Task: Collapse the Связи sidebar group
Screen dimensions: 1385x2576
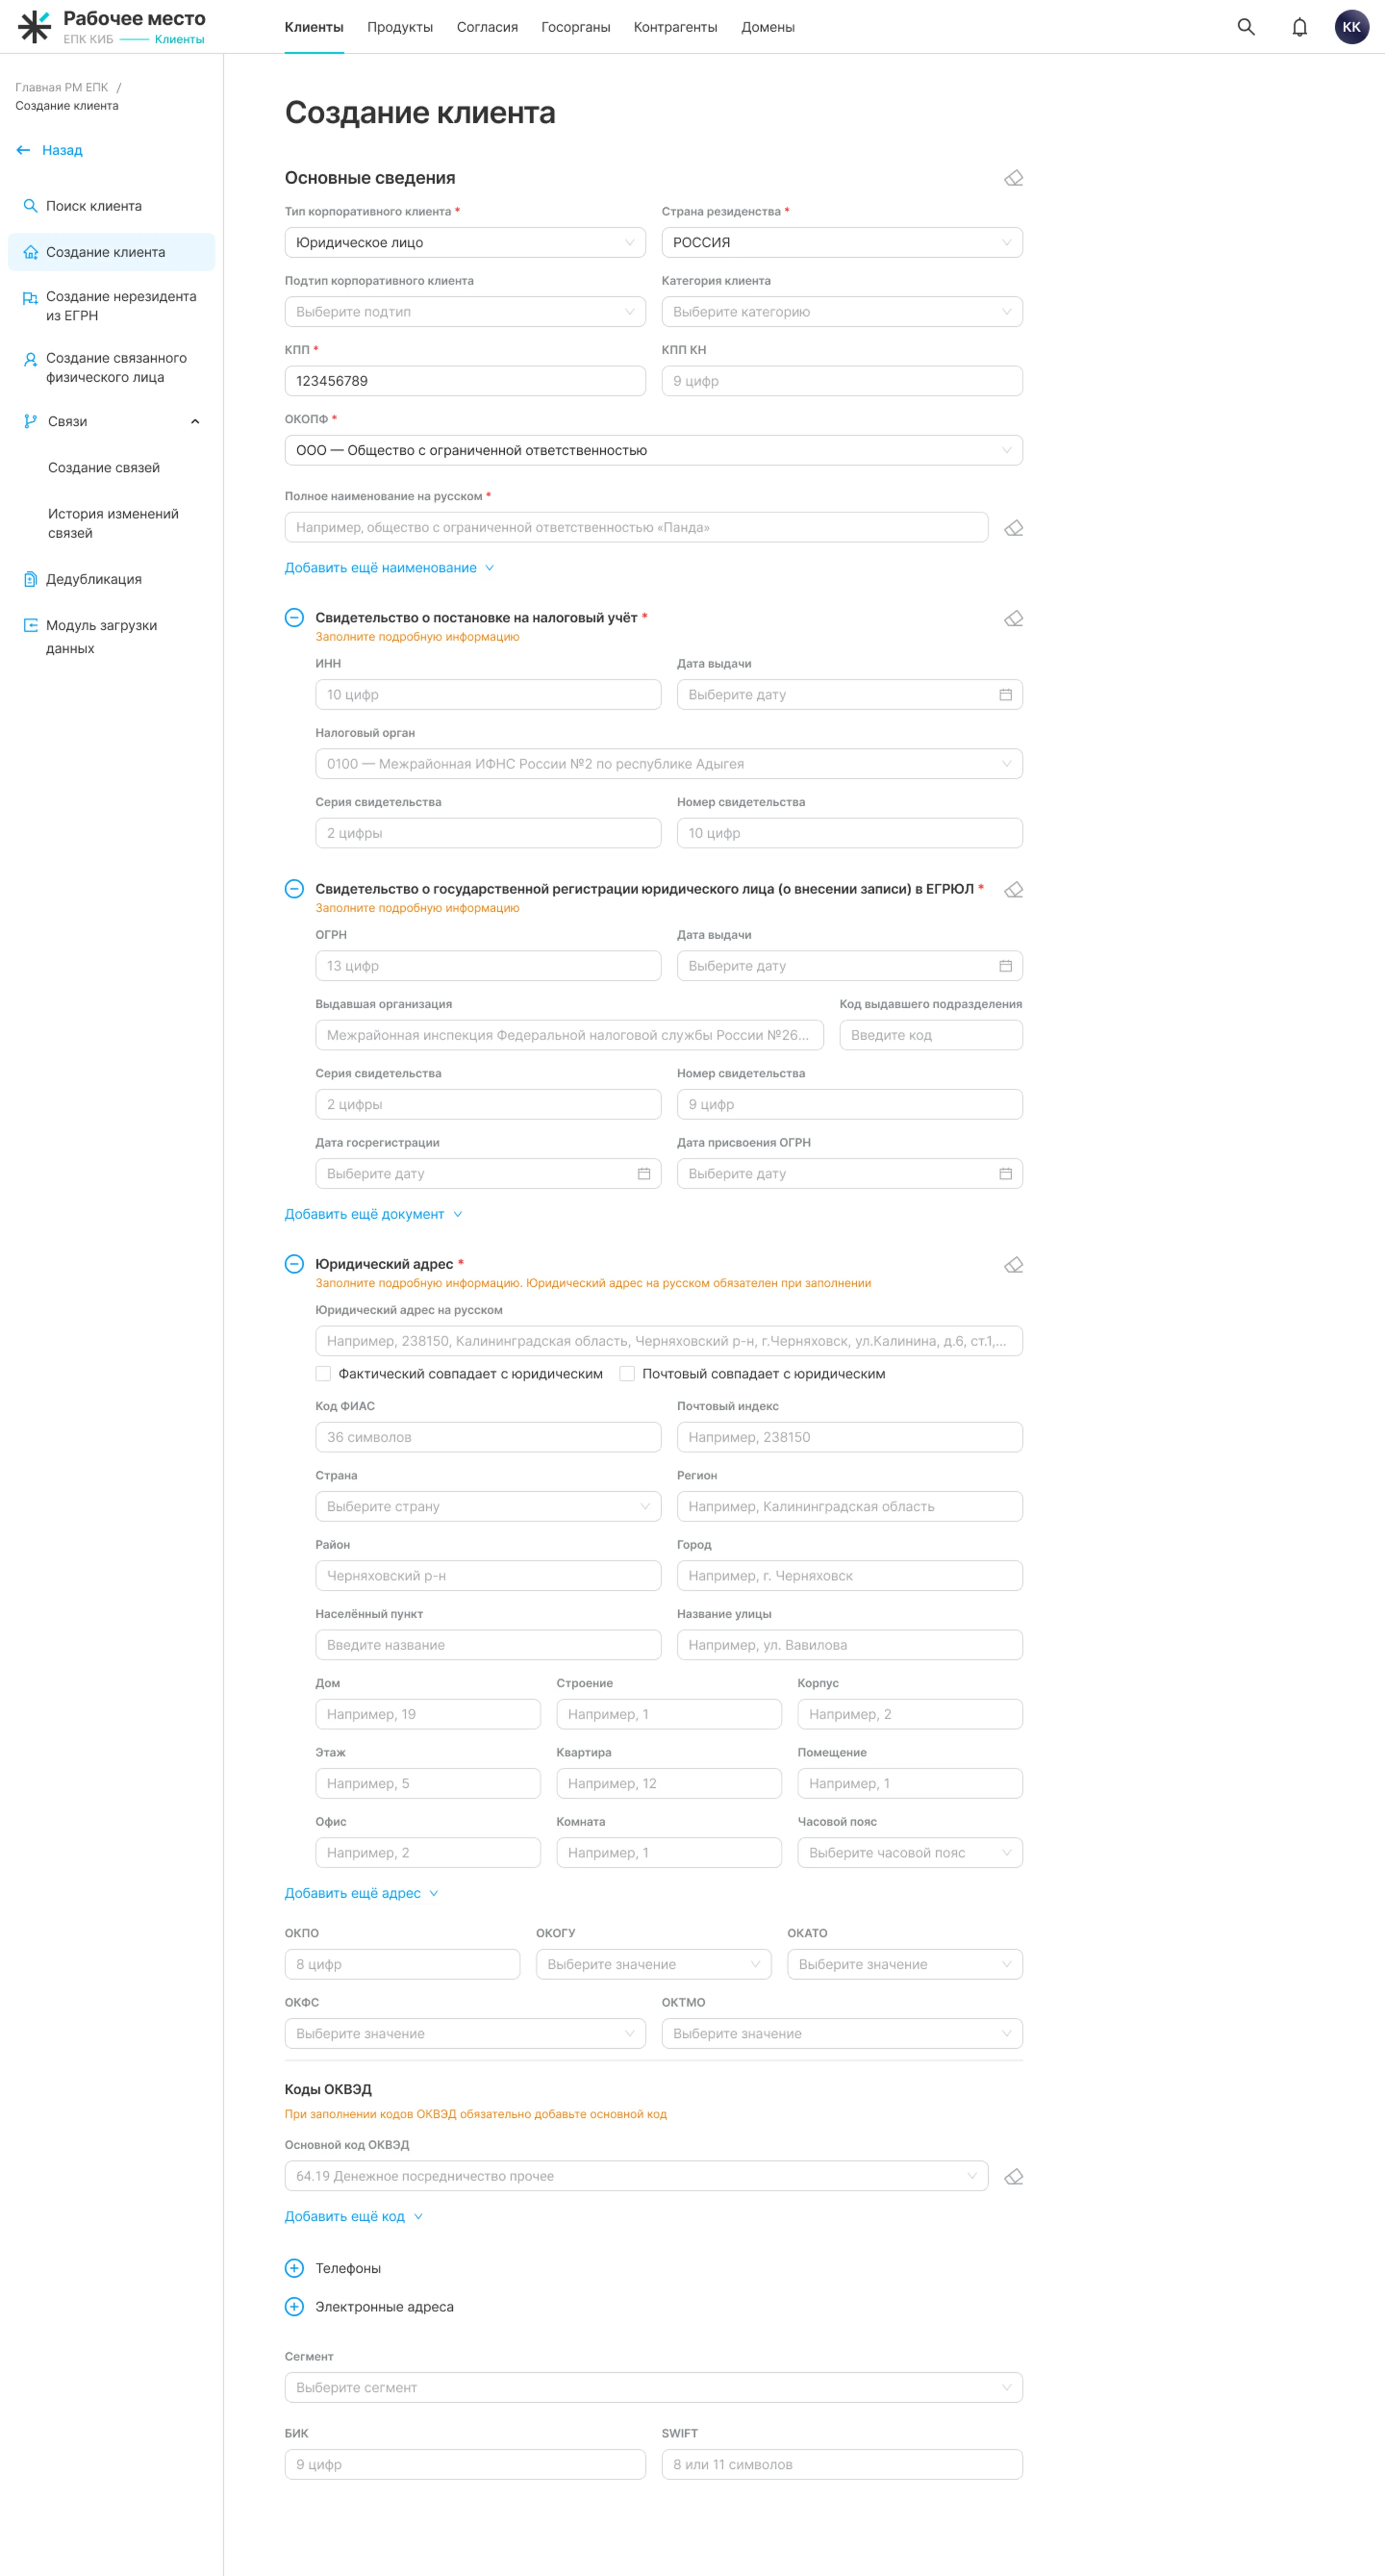Action: (x=195, y=422)
